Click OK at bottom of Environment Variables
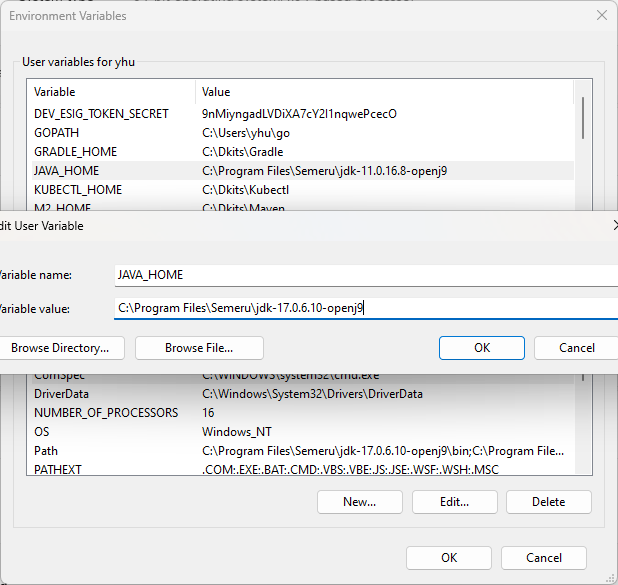This screenshot has height=585, width=618. tap(449, 558)
